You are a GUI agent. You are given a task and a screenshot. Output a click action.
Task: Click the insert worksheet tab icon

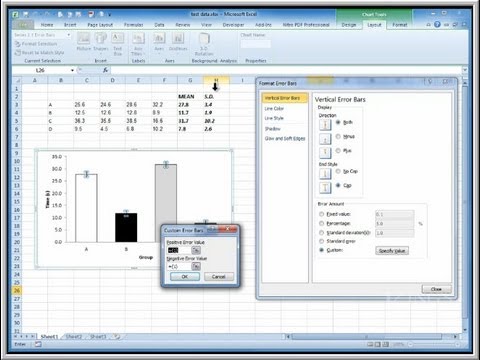tap(117, 337)
